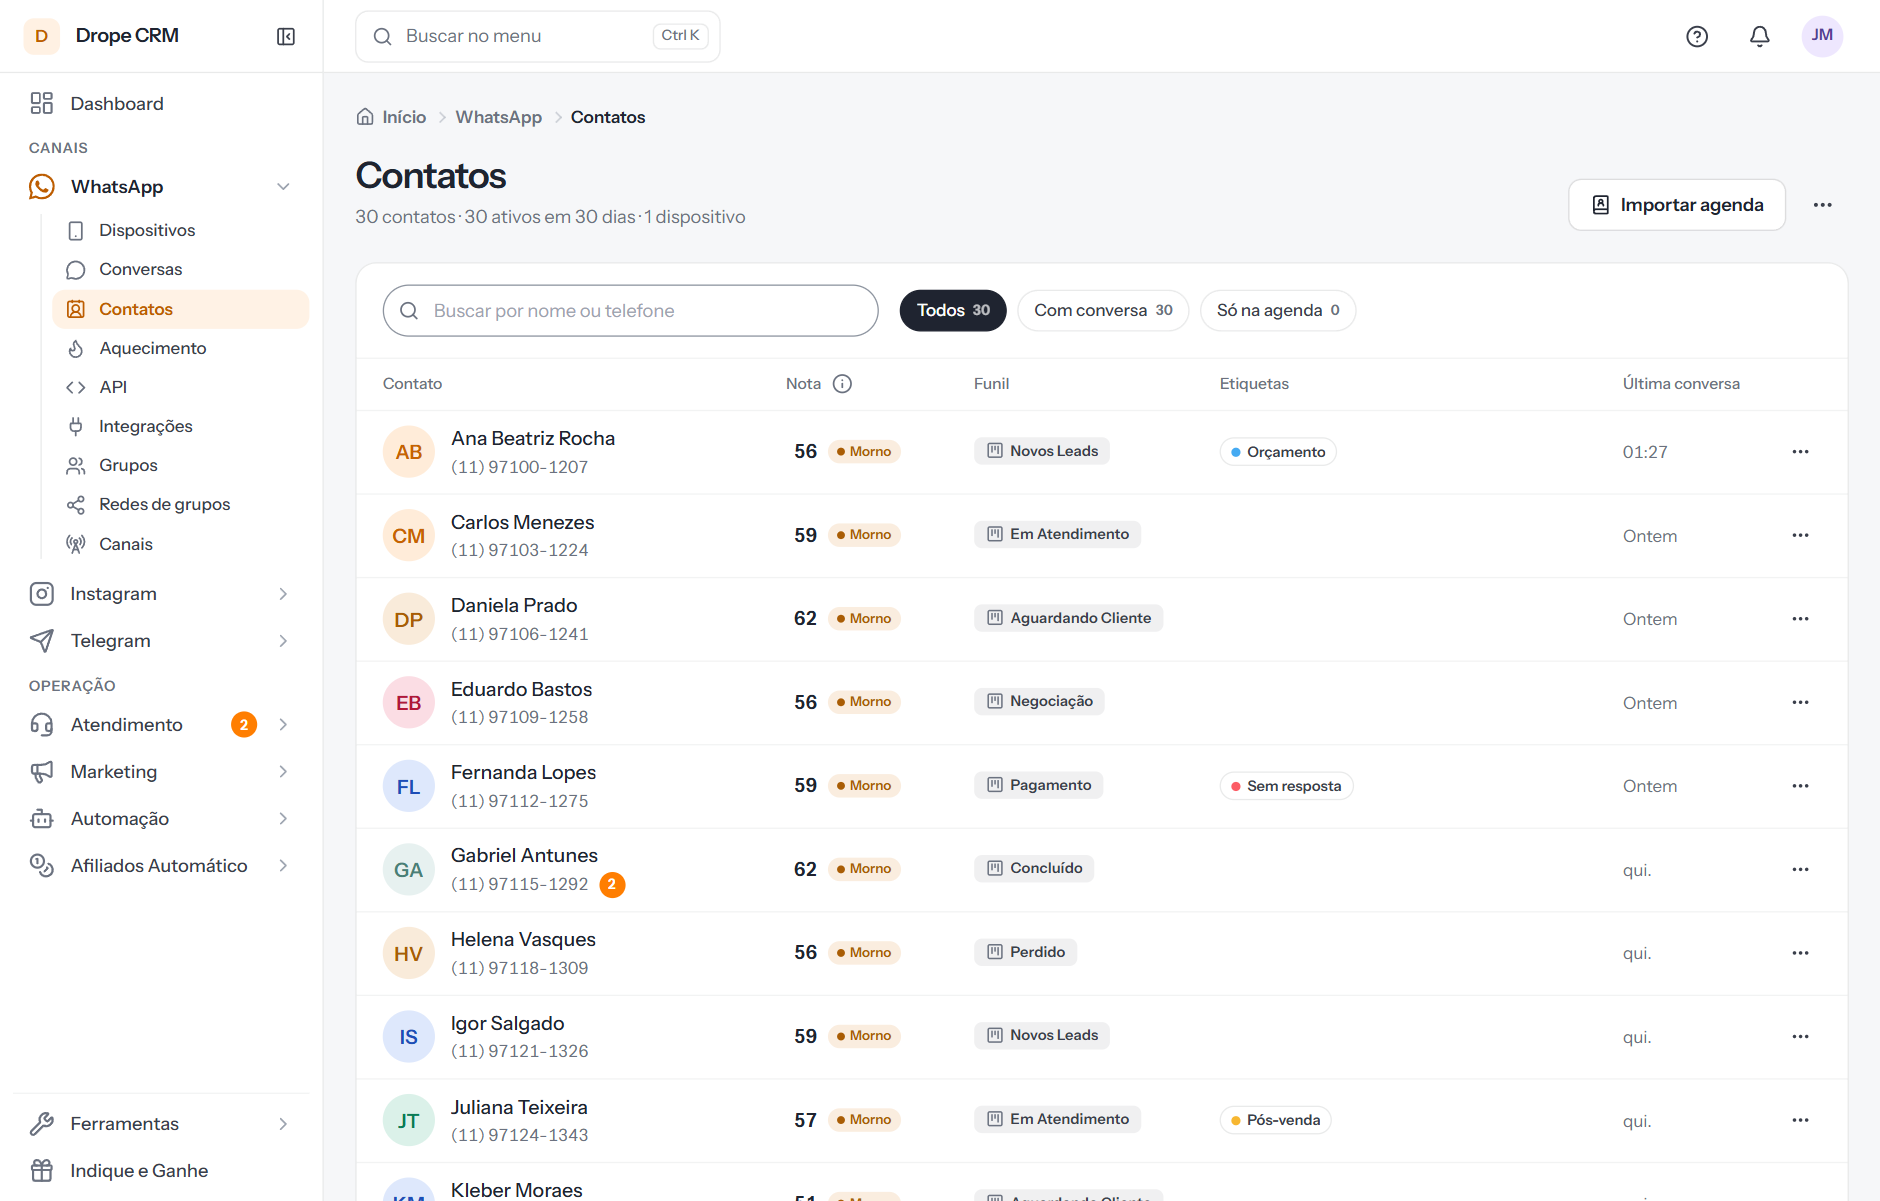Screen dimensions: 1880x1201
Task: Click the Aguardando Cliente tag for Daniela Prado
Action: pyautogui.click(x=1068, y=618)
